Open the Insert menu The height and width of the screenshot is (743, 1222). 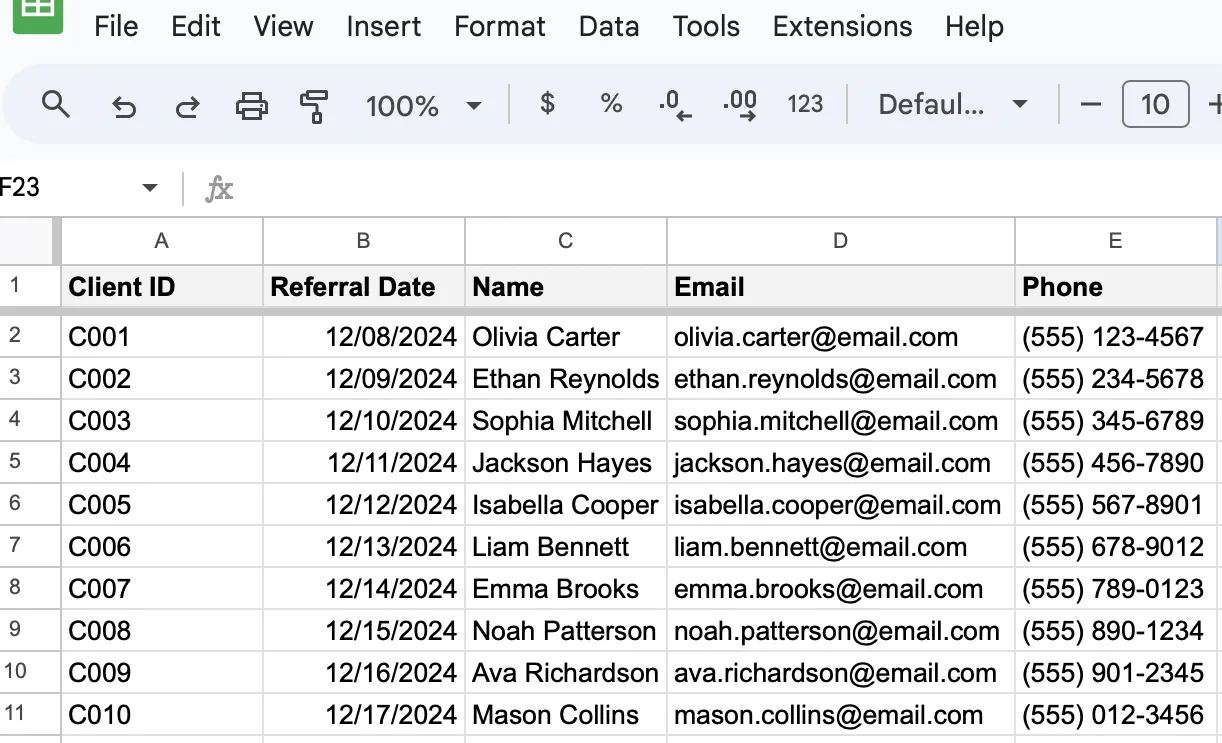pos(384,26)
